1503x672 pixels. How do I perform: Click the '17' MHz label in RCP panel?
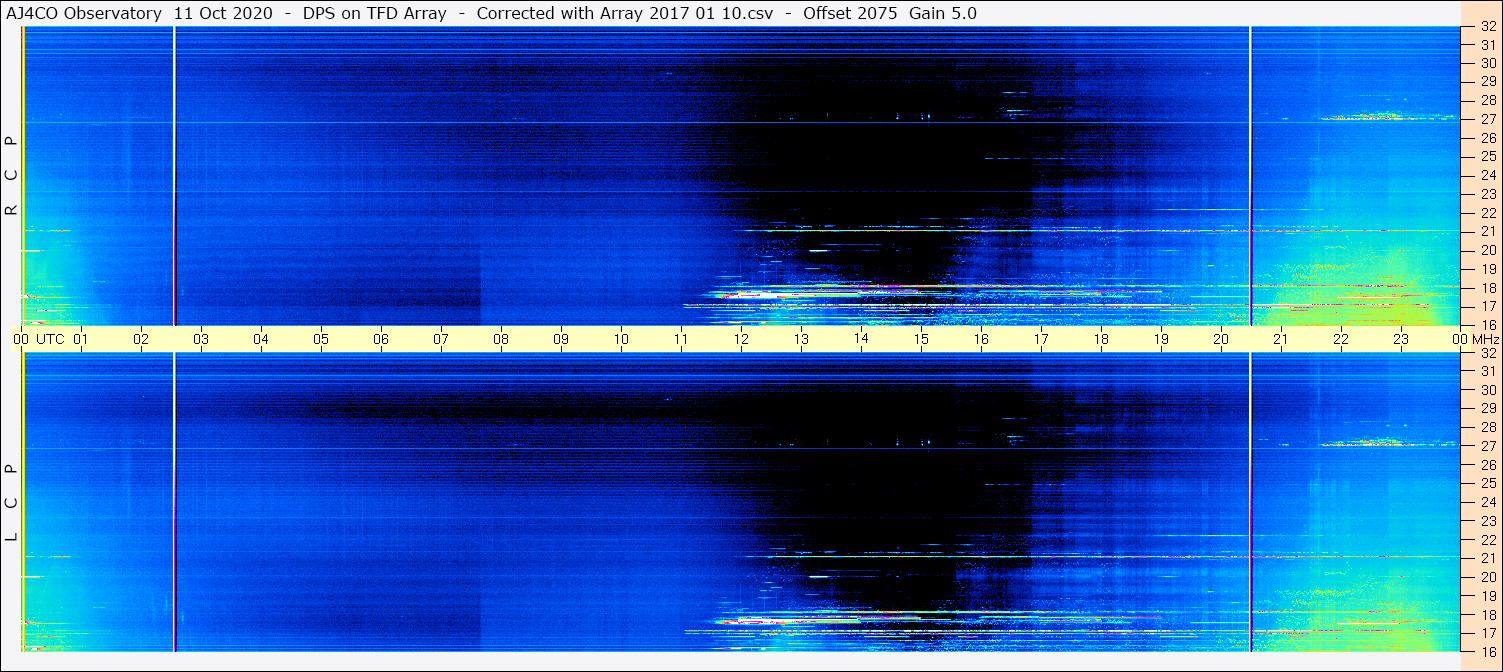[x=1487, y=306]
